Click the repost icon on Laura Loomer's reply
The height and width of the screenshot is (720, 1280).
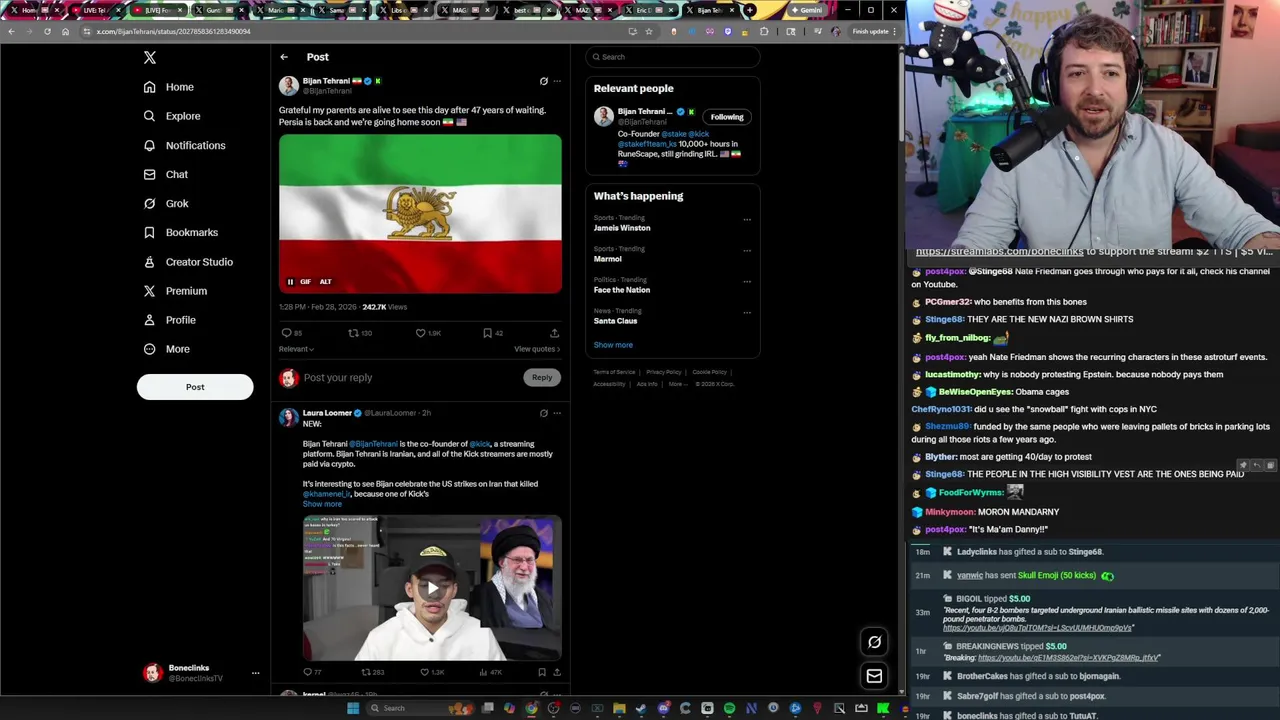point(366,672)
